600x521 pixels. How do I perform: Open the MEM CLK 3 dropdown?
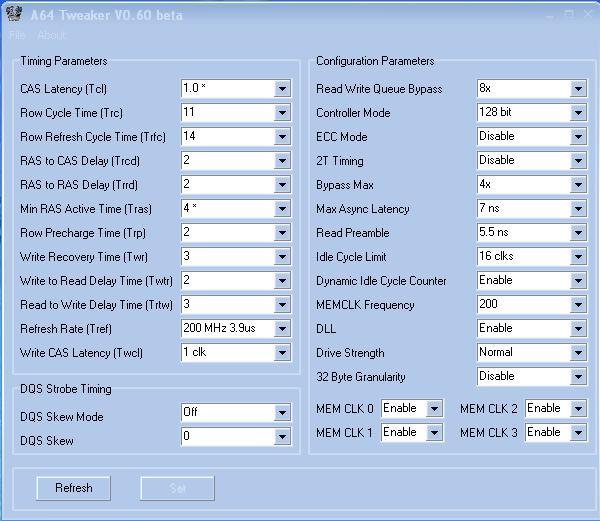[578, 433]
